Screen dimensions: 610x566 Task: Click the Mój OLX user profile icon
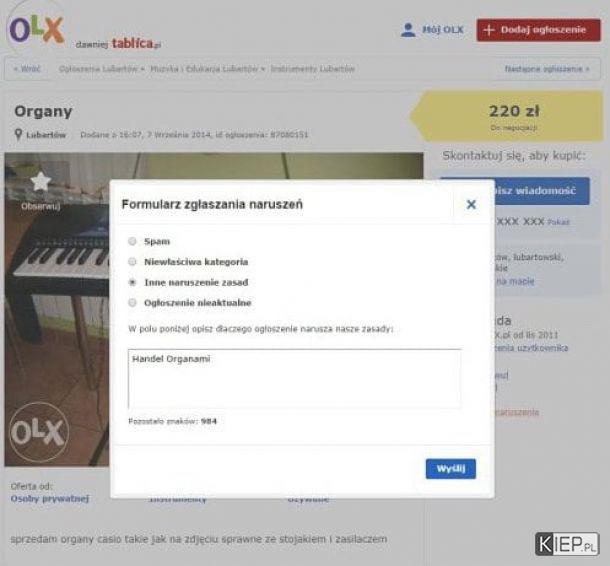(x=408, y=30)
